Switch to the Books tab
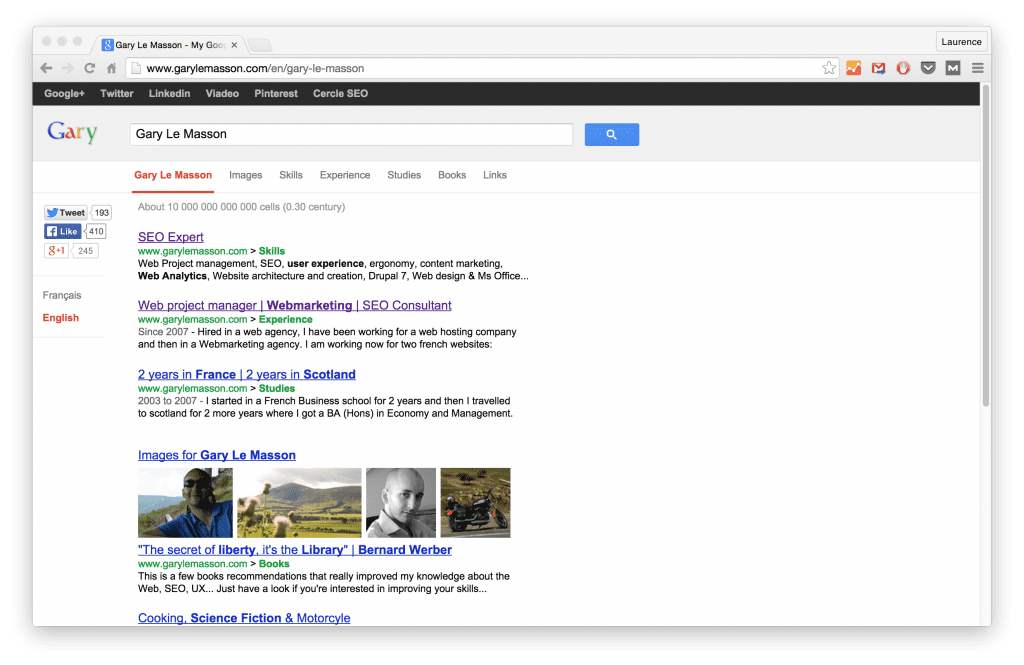Screen dimensions: 1024x665 (452, 175)
